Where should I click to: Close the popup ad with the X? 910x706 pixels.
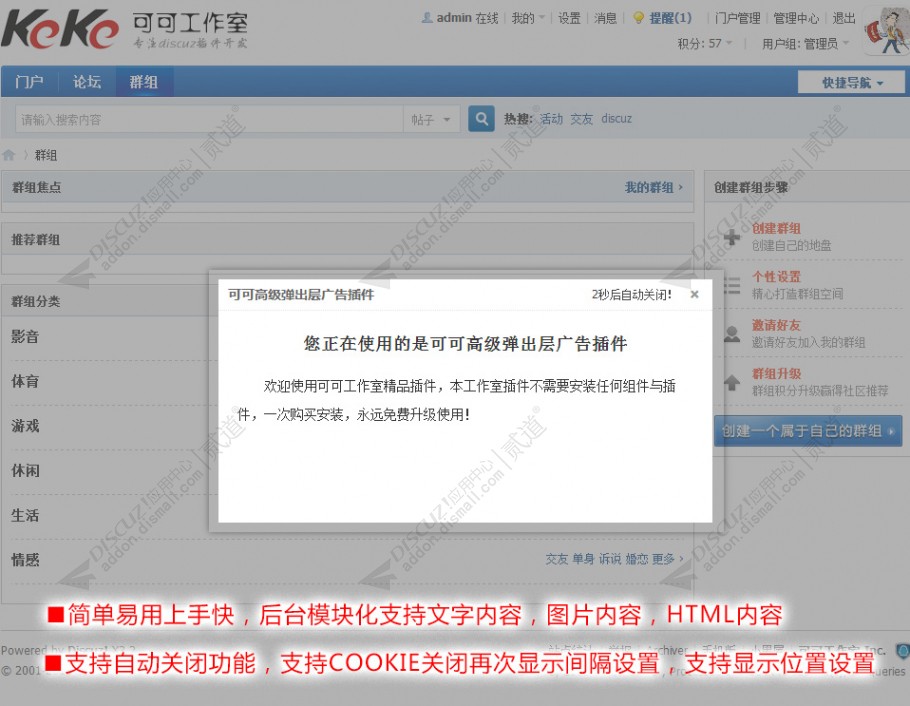click(694, 295)
